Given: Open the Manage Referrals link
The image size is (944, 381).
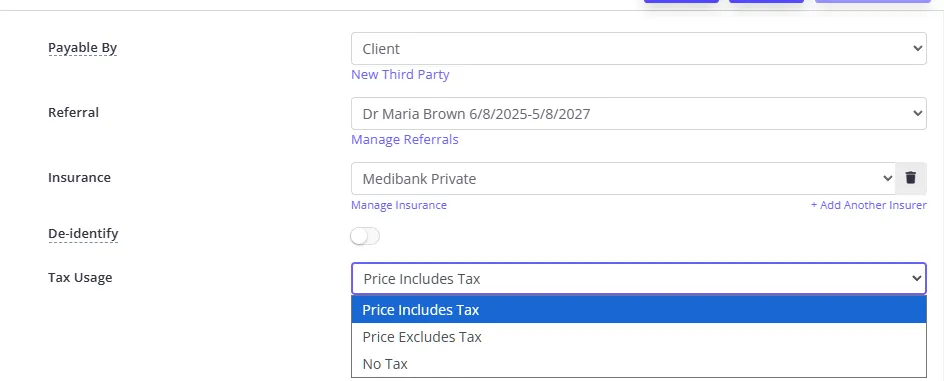Looking at the screenshot, I should click(405, 140).
